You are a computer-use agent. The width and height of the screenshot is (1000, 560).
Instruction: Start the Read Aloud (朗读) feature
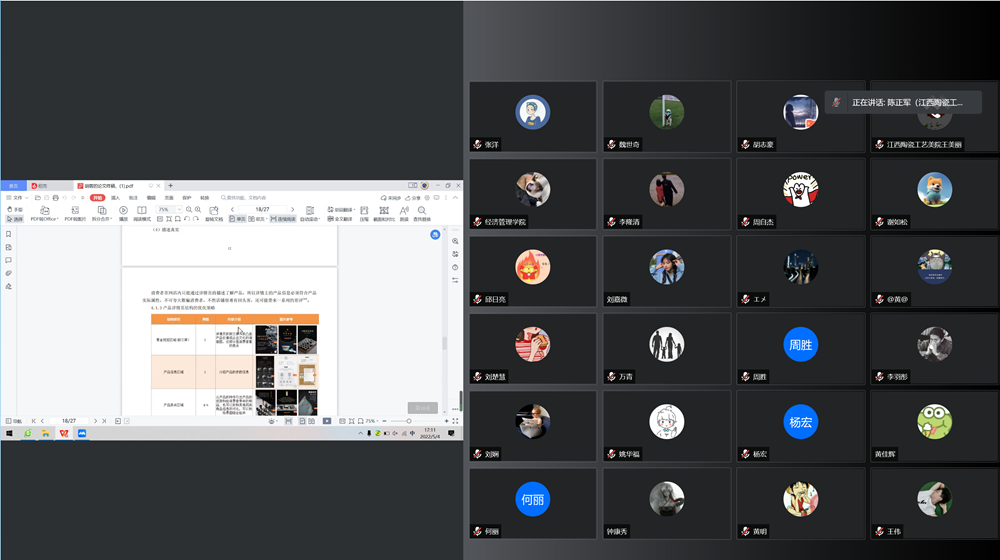[x=404, y=214]
